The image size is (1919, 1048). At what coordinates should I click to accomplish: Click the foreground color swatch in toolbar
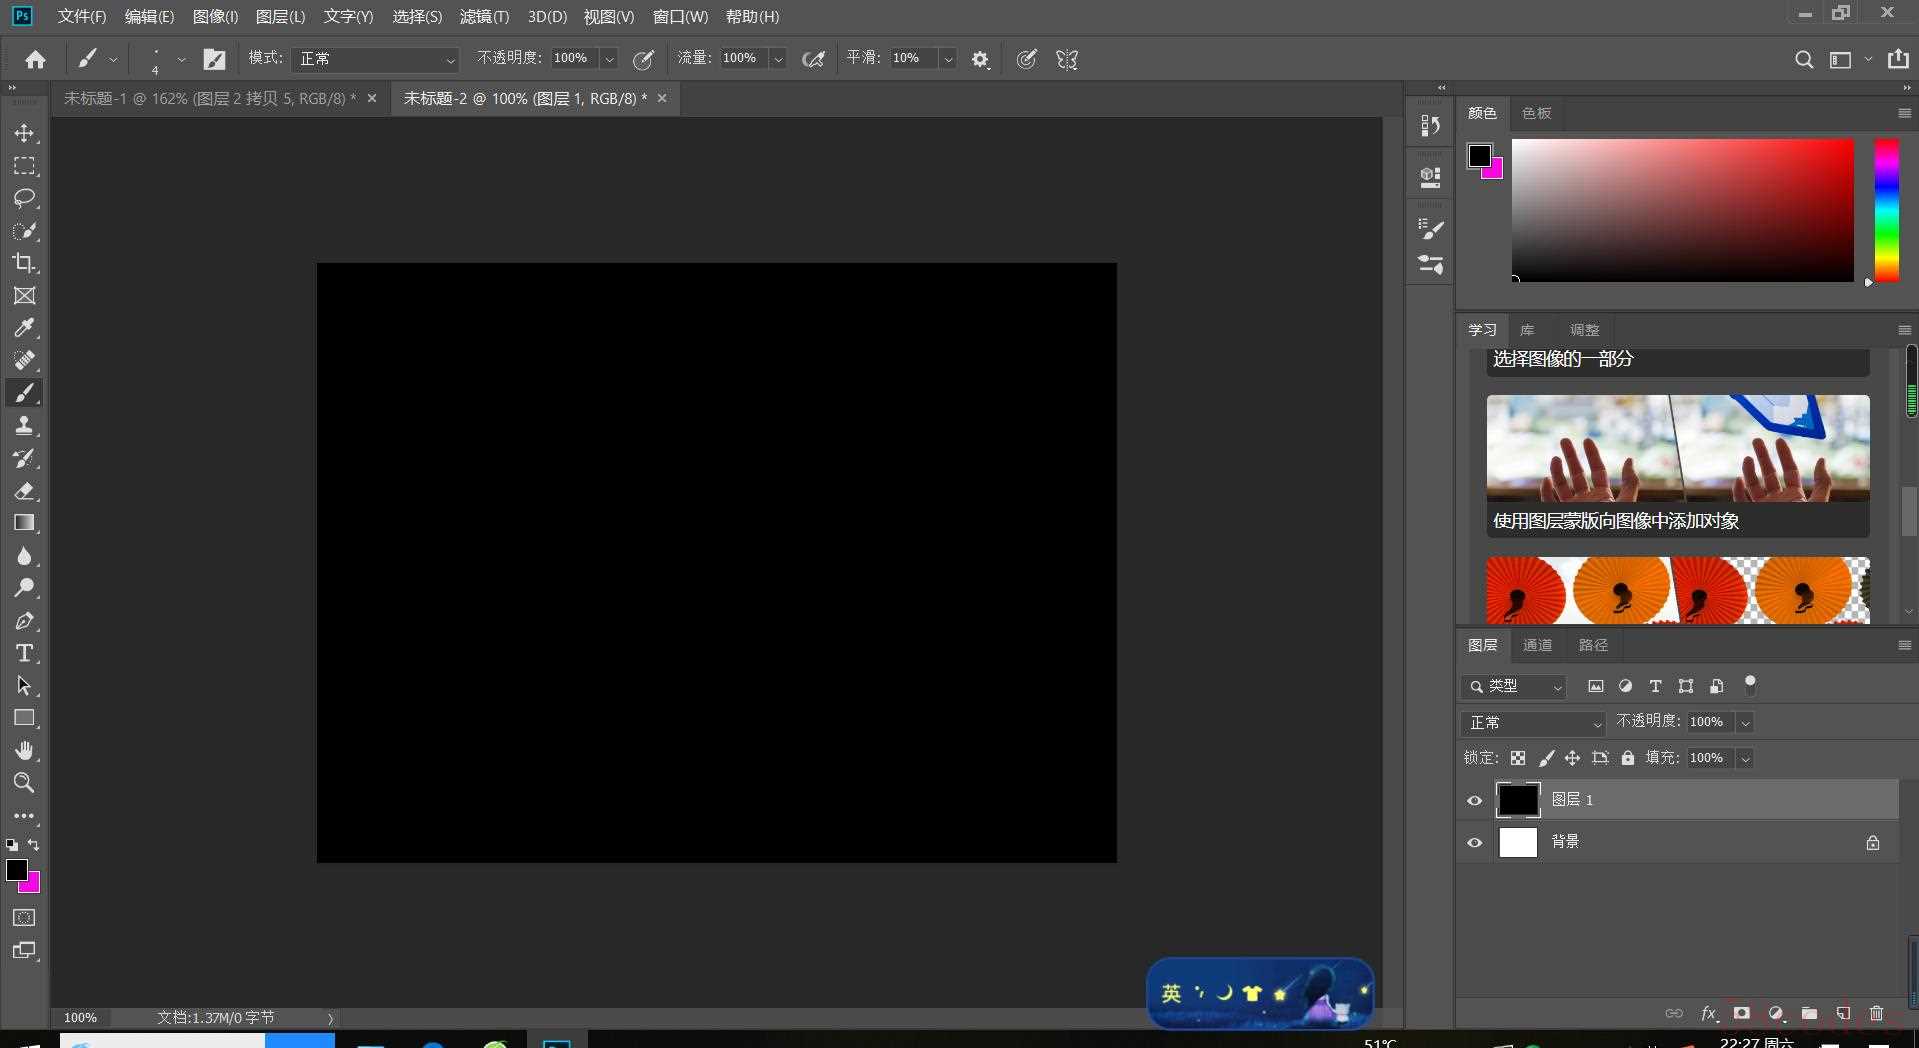click(x=17, y=870)
